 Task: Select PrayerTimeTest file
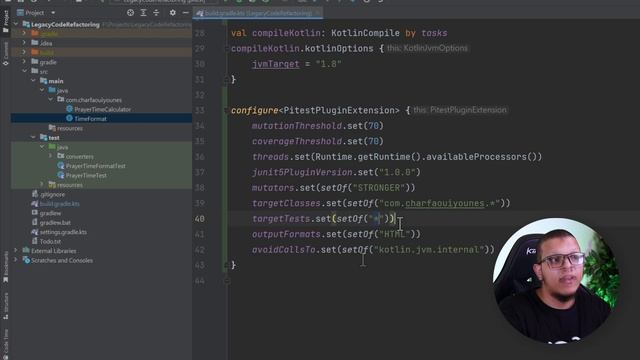pyautogui.click(x=86, y=176)
